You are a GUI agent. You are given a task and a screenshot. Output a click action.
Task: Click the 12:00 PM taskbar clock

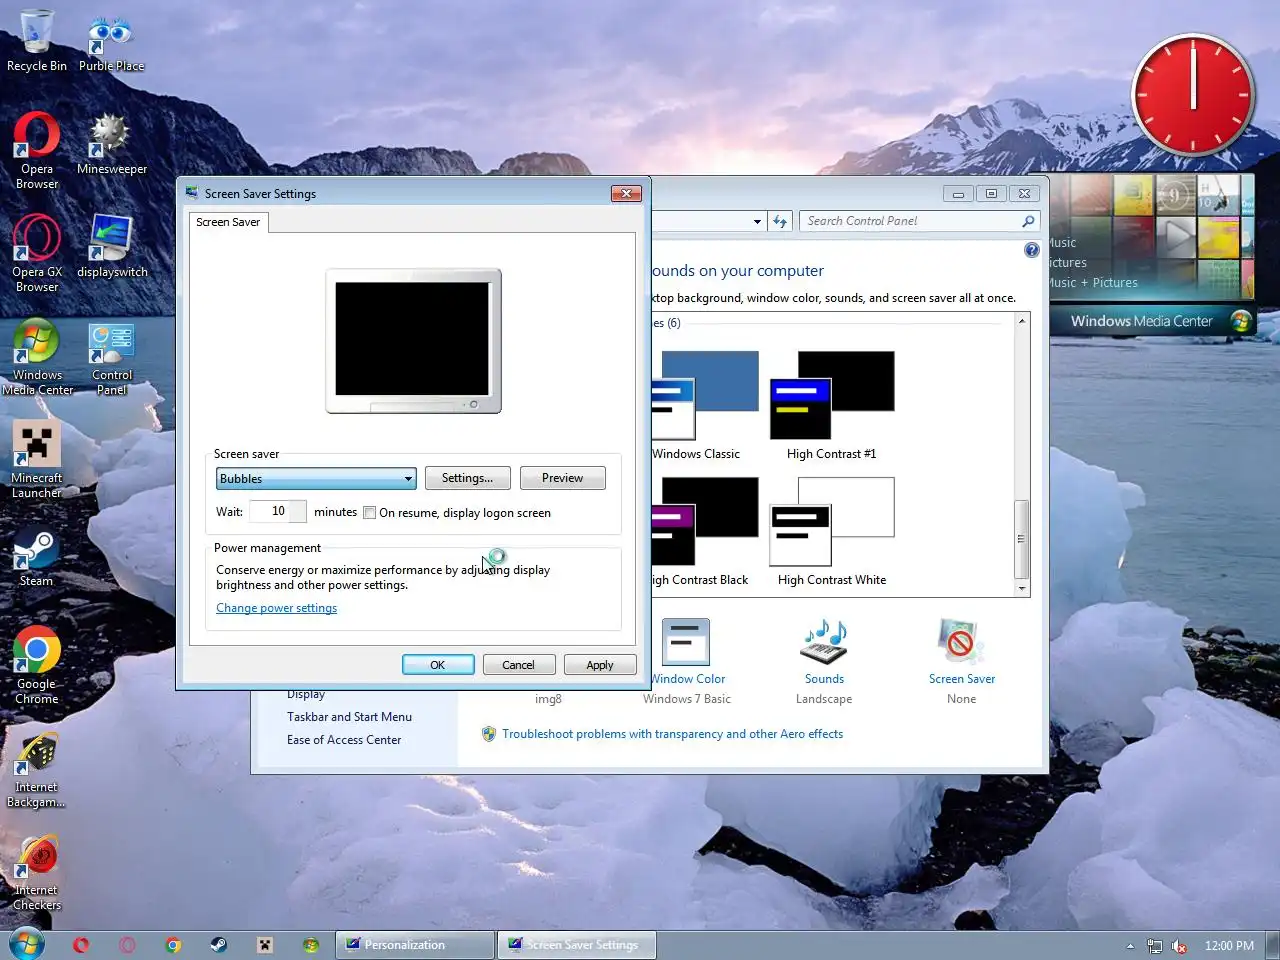(x=1229, y=946)
